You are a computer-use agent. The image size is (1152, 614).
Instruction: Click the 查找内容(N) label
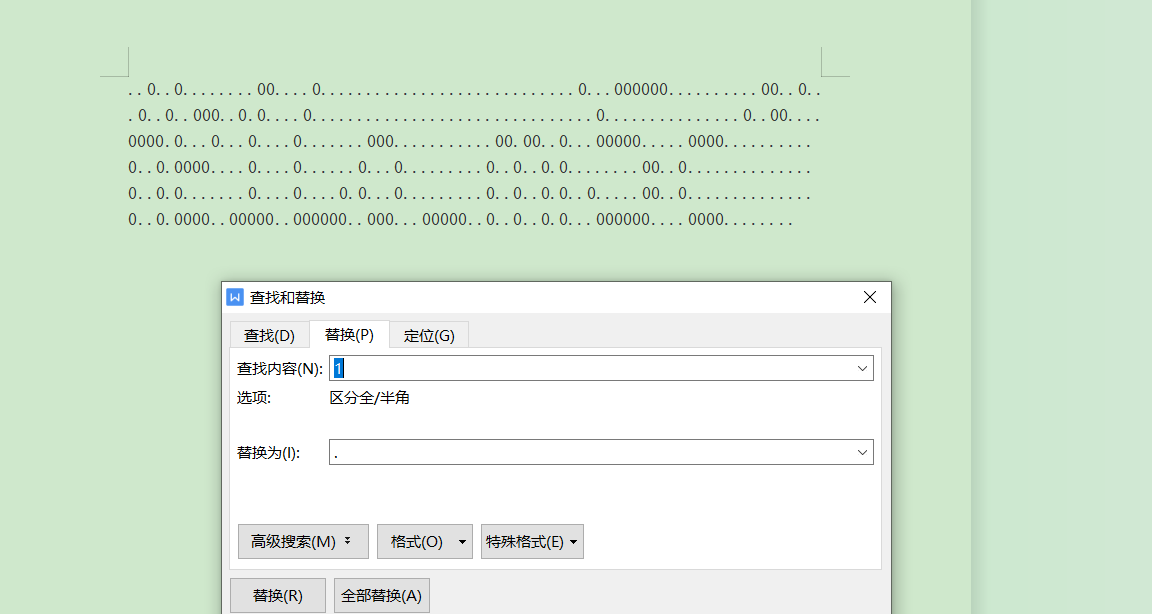coord(279,368)
